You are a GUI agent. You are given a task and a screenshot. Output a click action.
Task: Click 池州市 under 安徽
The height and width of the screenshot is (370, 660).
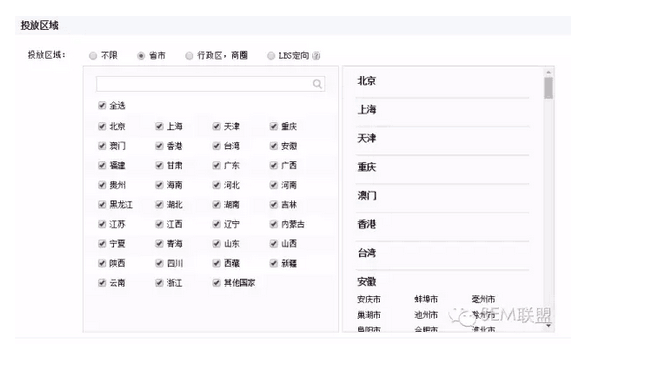point(426,315)
